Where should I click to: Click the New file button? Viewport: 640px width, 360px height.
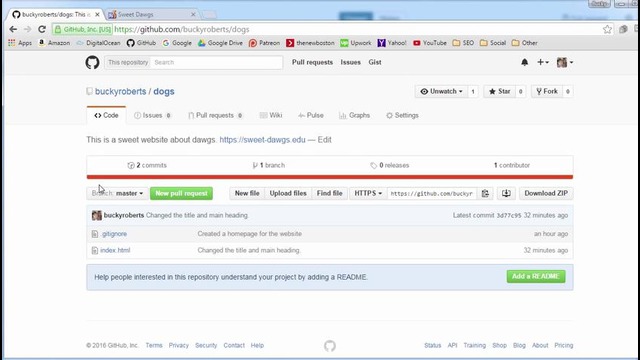point(247,193)
